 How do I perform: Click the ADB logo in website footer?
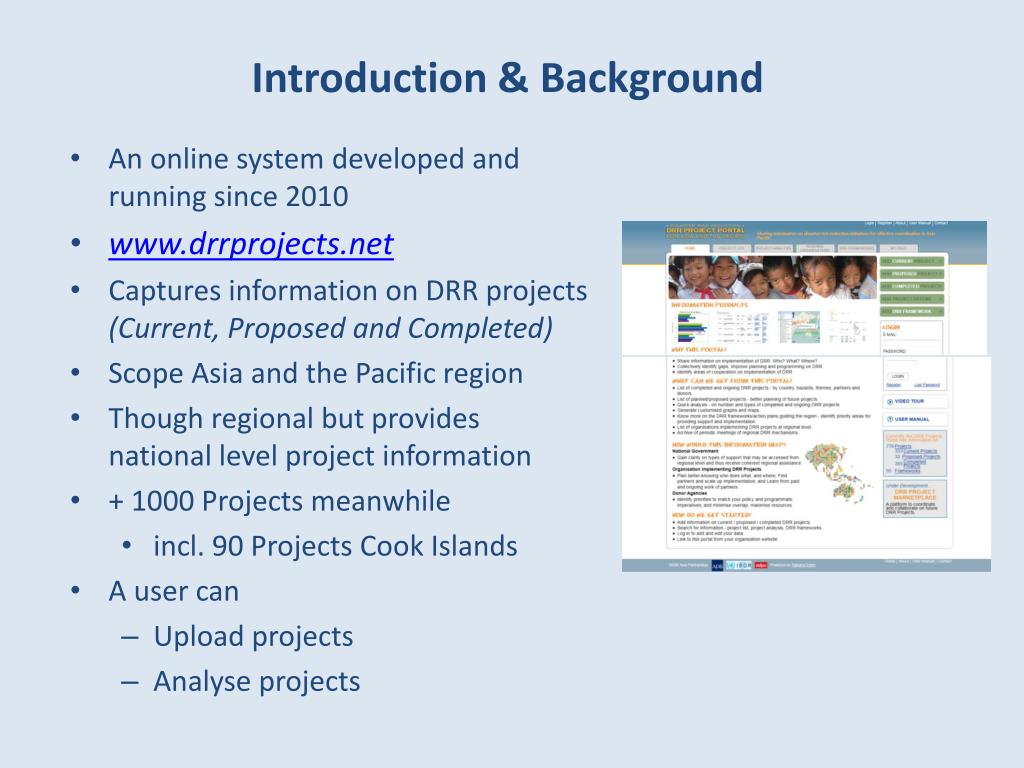point(717,566)
